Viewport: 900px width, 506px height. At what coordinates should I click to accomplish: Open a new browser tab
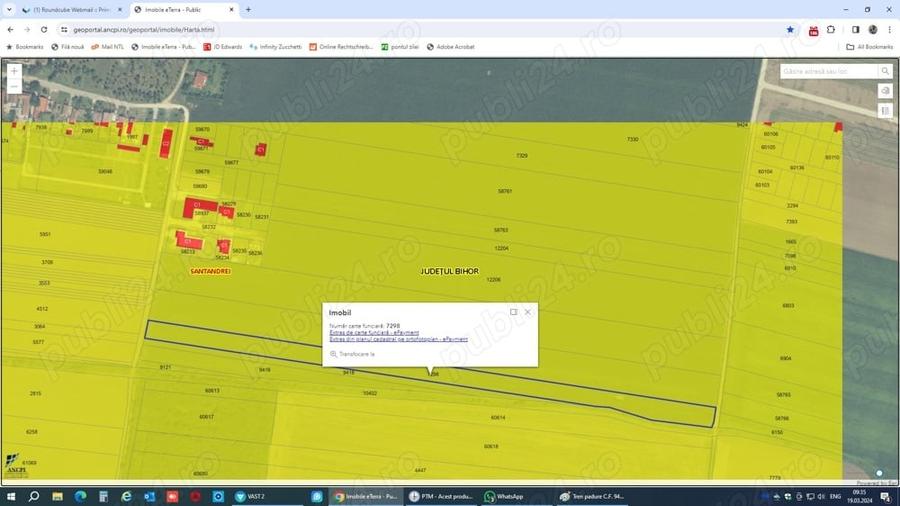[249, 10]
